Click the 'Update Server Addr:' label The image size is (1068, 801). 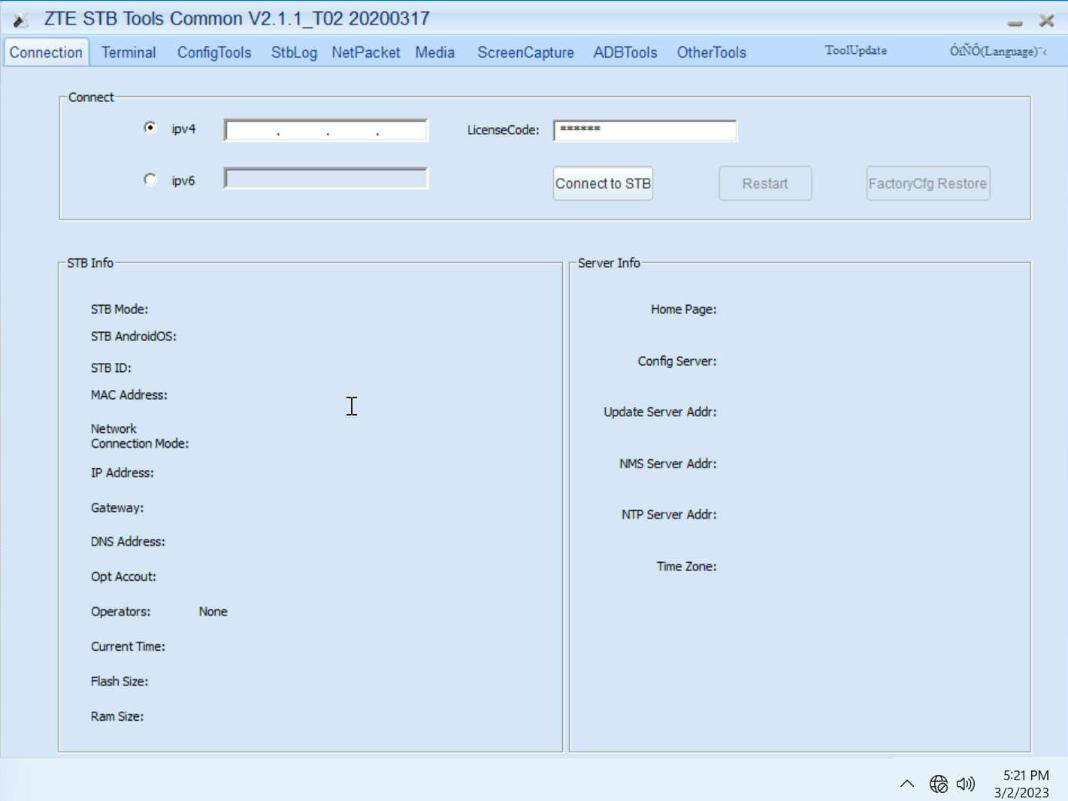coord(660,412)
